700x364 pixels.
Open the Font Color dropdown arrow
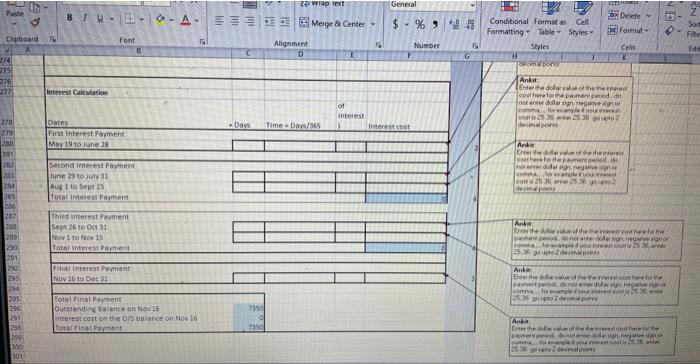197,21
